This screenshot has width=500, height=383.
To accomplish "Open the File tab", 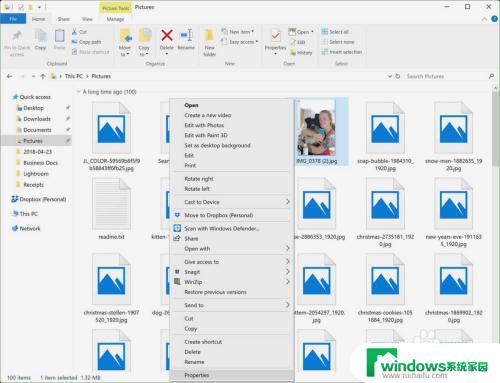I will pos(13,19).
